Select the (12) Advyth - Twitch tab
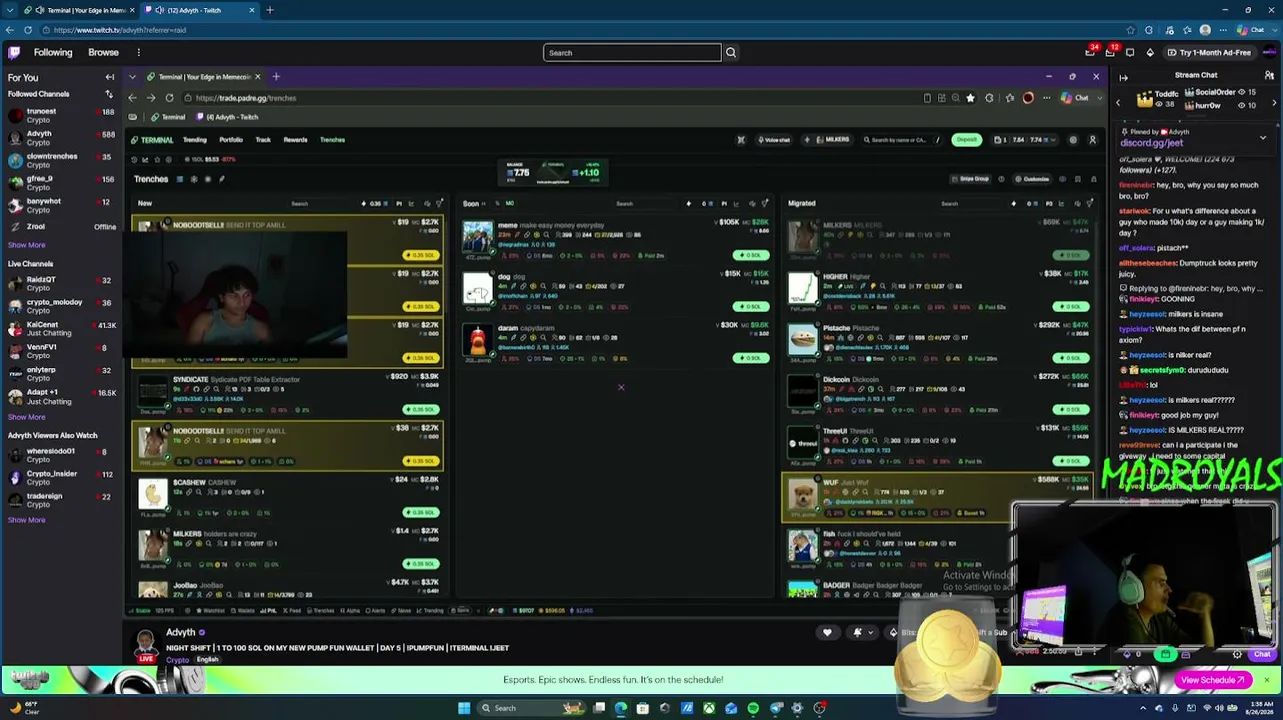 pyautogui.click(x=201, y=10)
